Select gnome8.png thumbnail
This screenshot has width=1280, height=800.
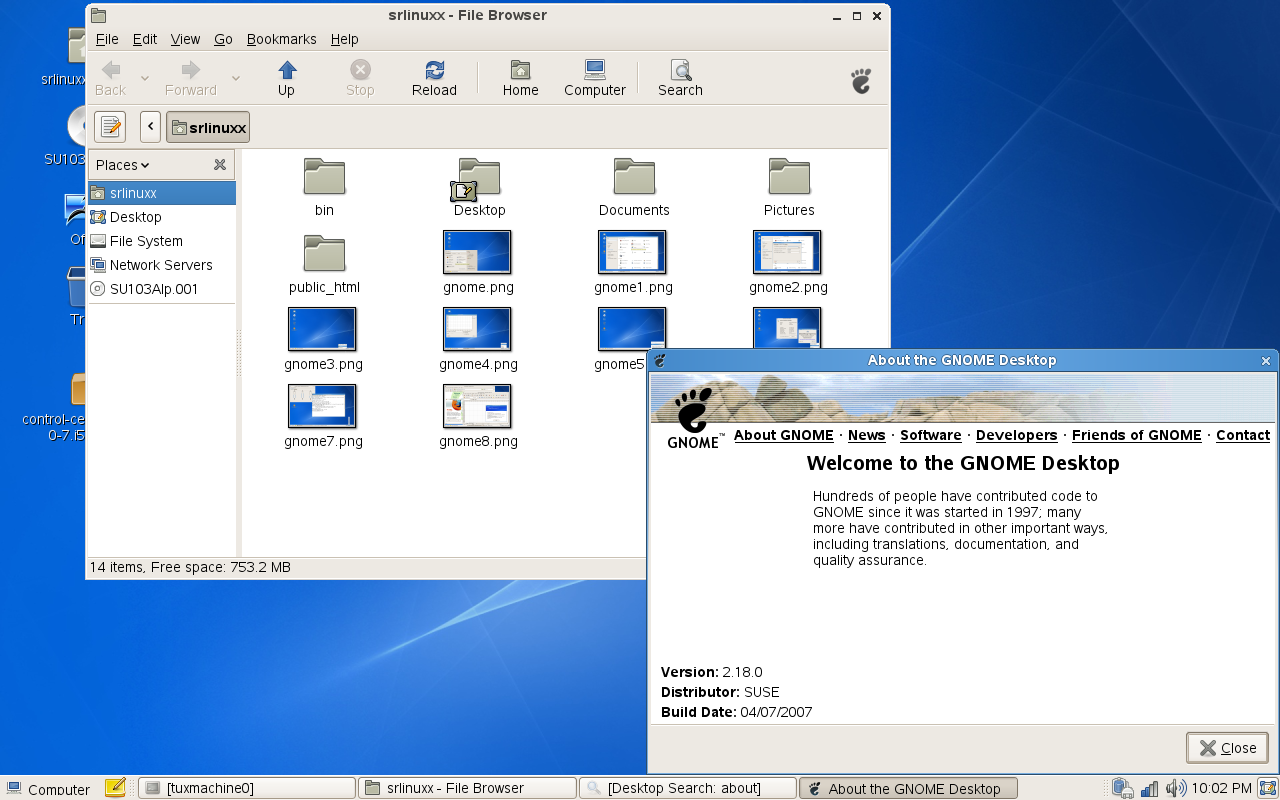pos(477,406)
